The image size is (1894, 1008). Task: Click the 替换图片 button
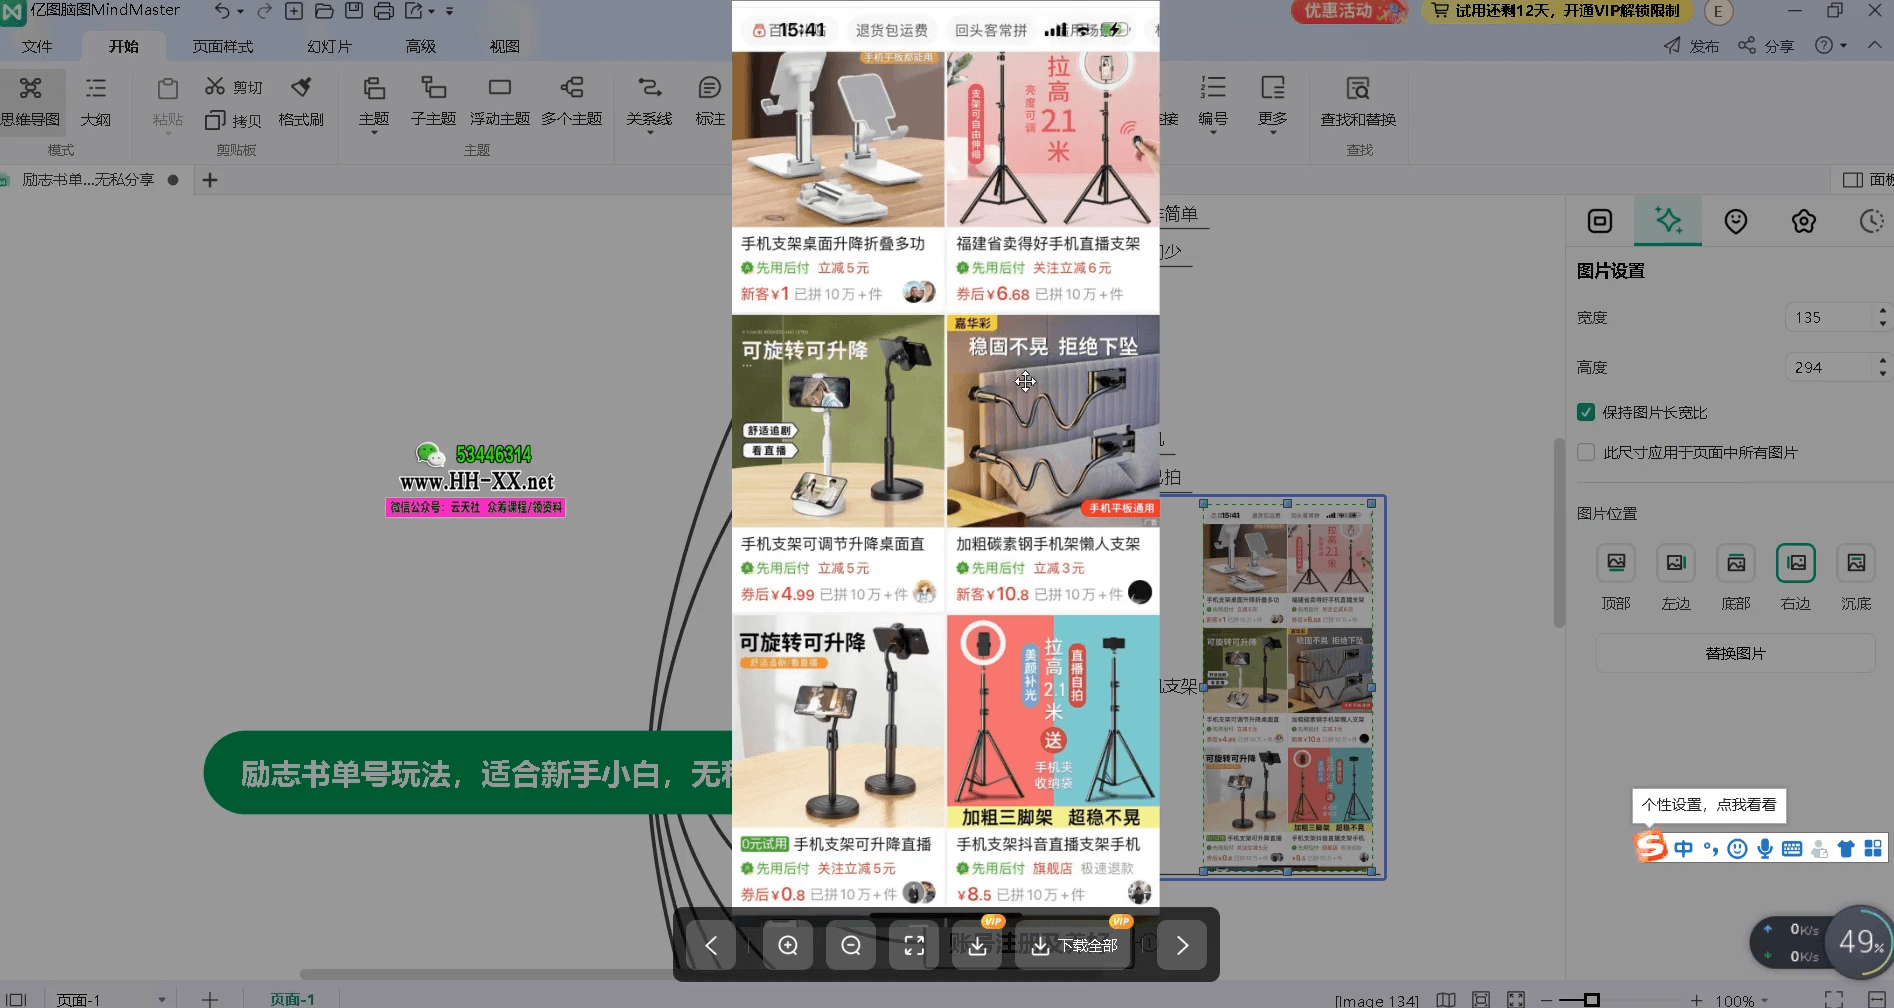pyautogui.click(x=1736, y=653)
